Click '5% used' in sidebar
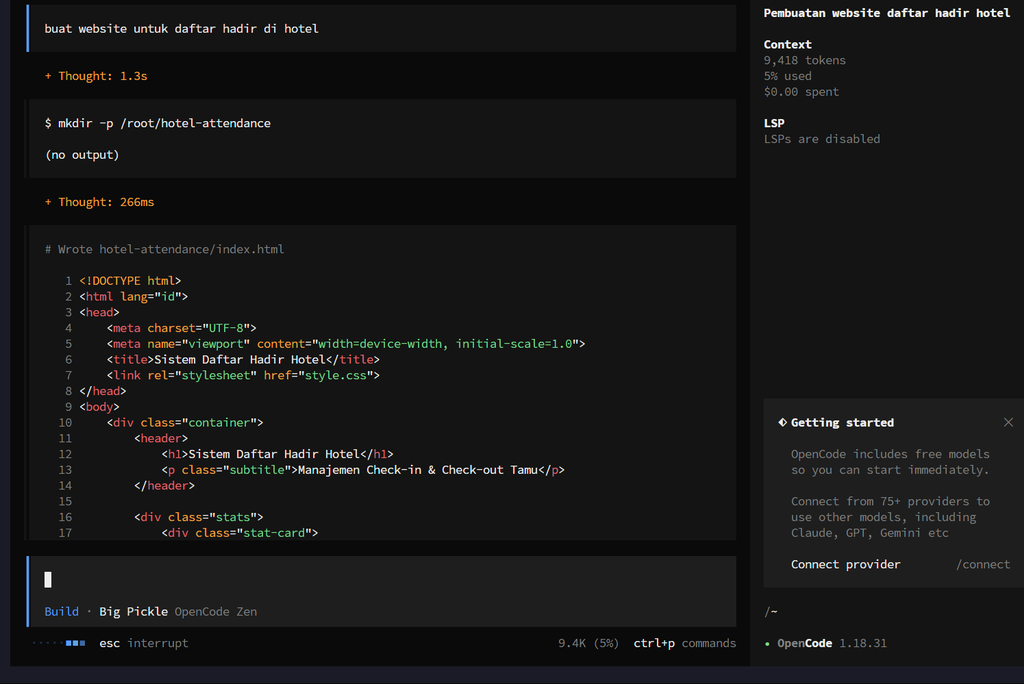Viewport: 1024px width, 684px height. click(x=788, y=76)
